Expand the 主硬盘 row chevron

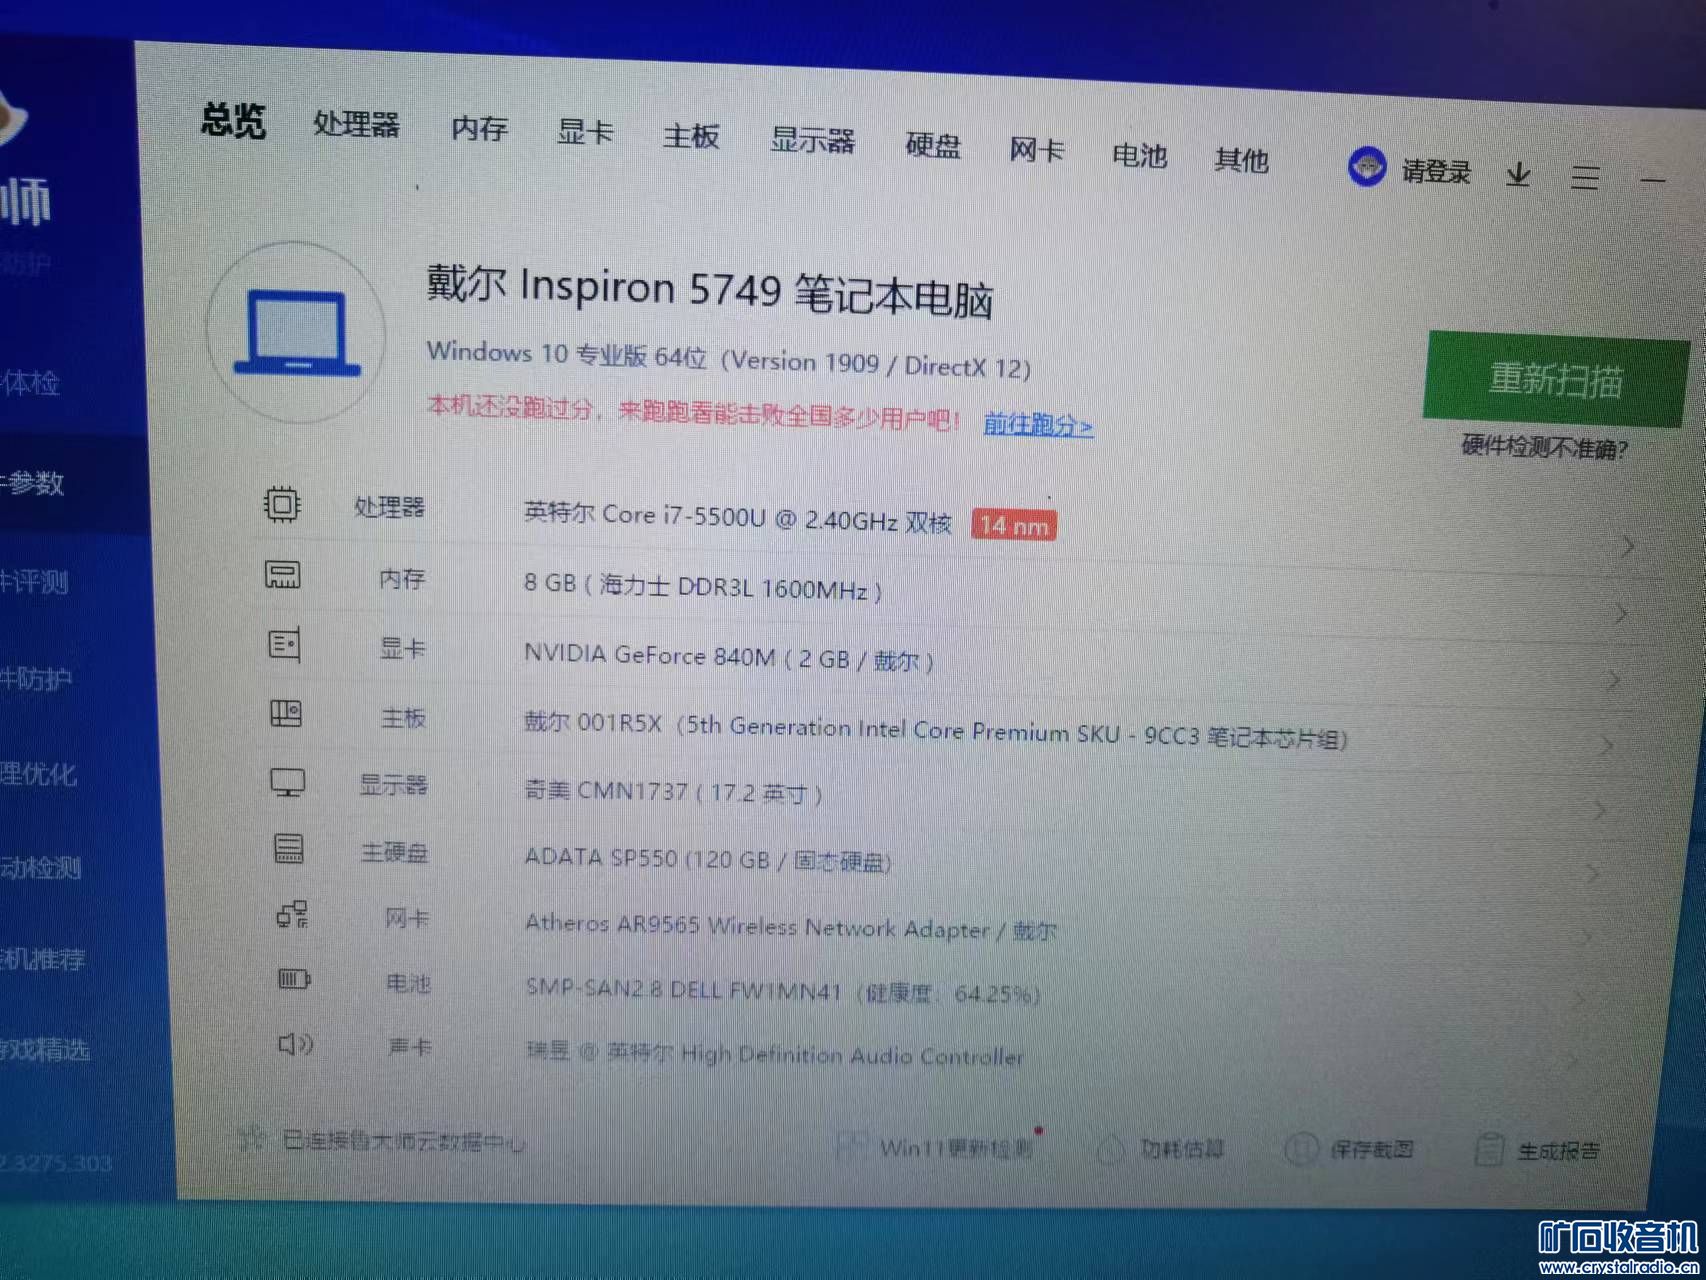click(1593, 874)
